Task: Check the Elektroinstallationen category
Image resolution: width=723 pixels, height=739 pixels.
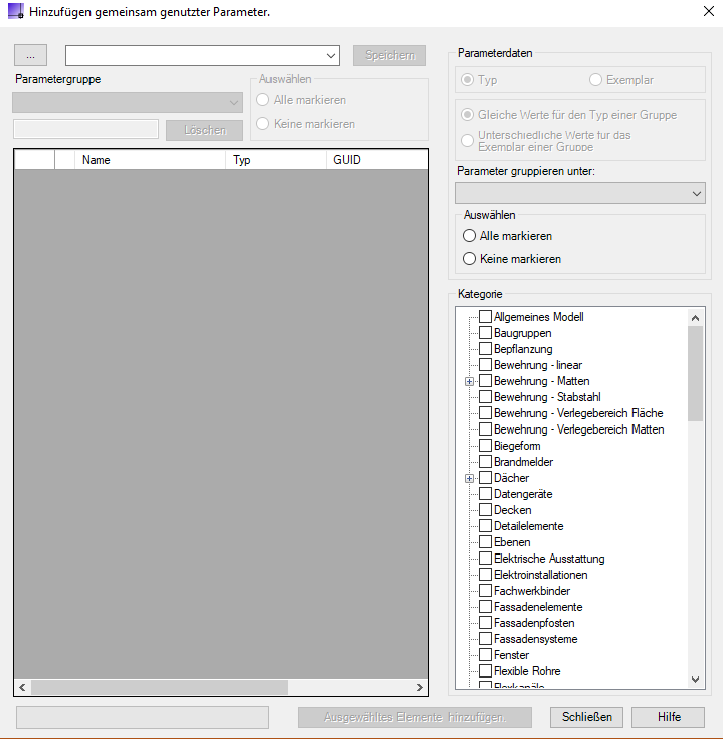Action: [485, 575]
